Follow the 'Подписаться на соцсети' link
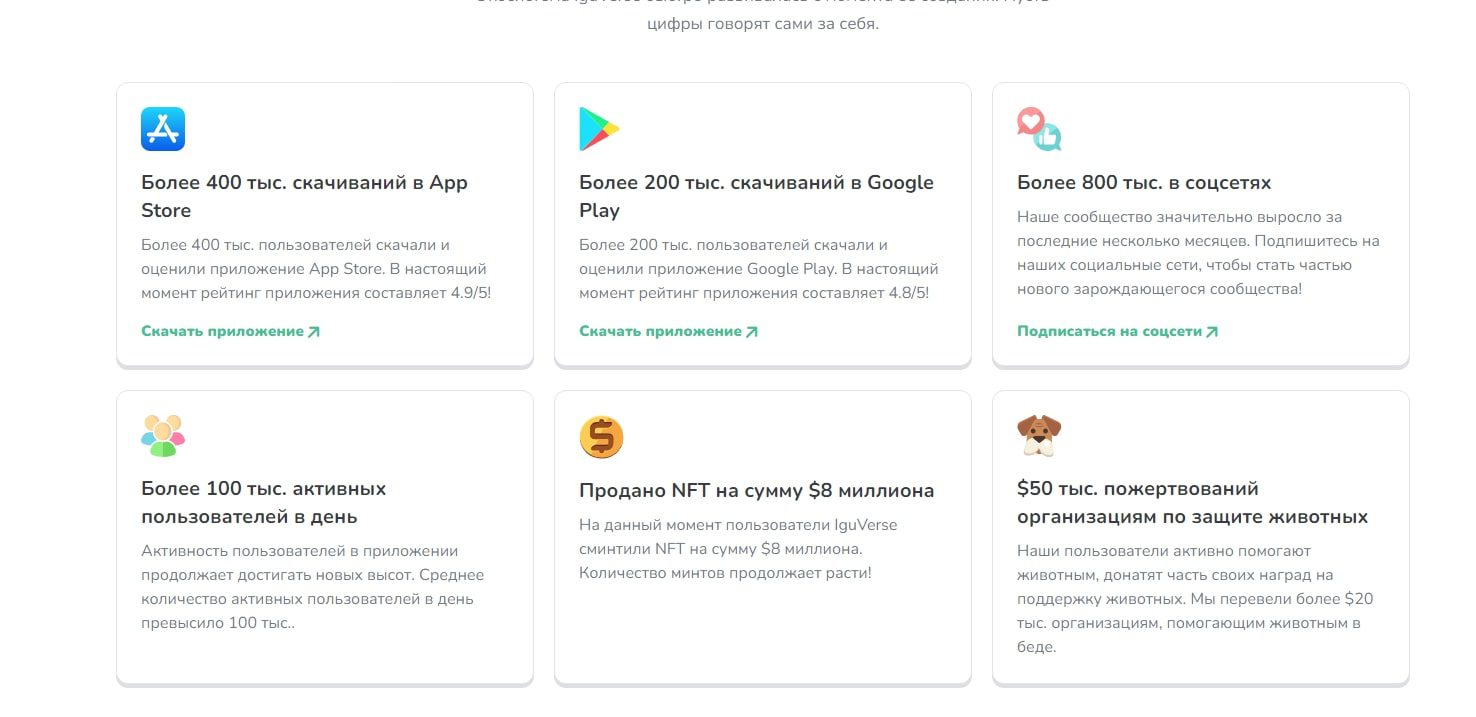 tap(1109, 331)
